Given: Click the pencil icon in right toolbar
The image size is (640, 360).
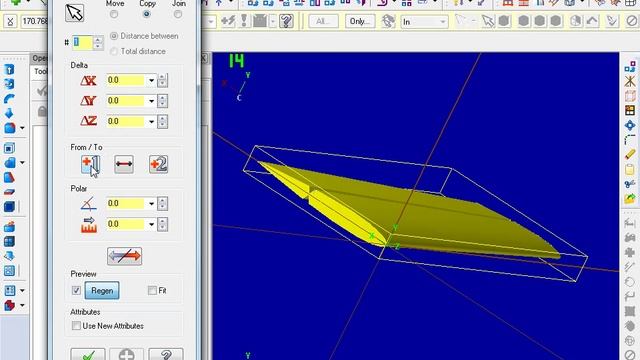Looking at the screenshot, I should (x=630, y=154).
